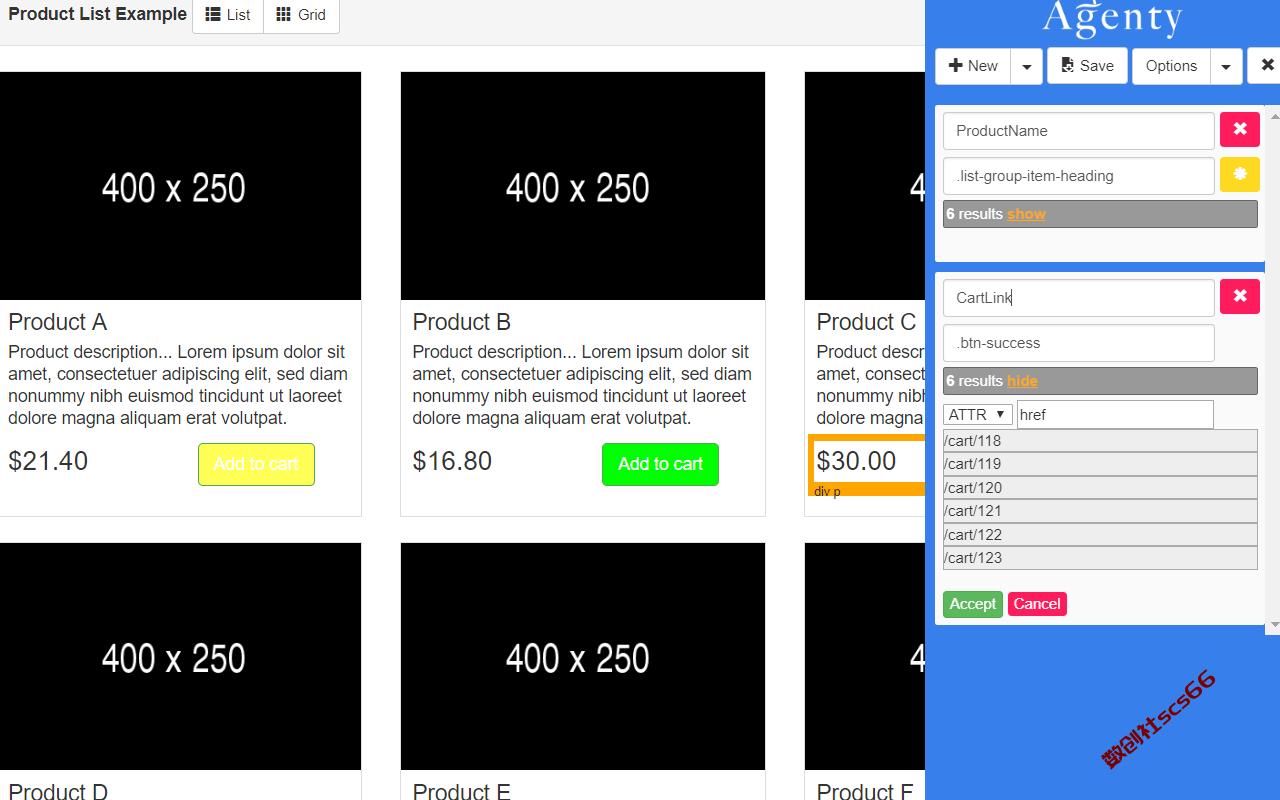The height and width of the screenshot is (800, 1280).
Task: Add Product A to cart
Action: point(256,464)
